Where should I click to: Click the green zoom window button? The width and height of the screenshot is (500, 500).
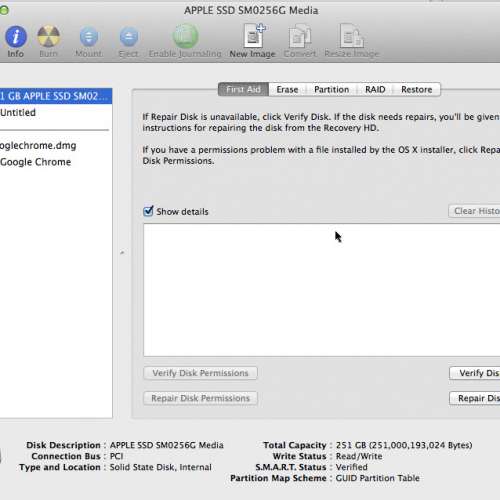(4, 10)
